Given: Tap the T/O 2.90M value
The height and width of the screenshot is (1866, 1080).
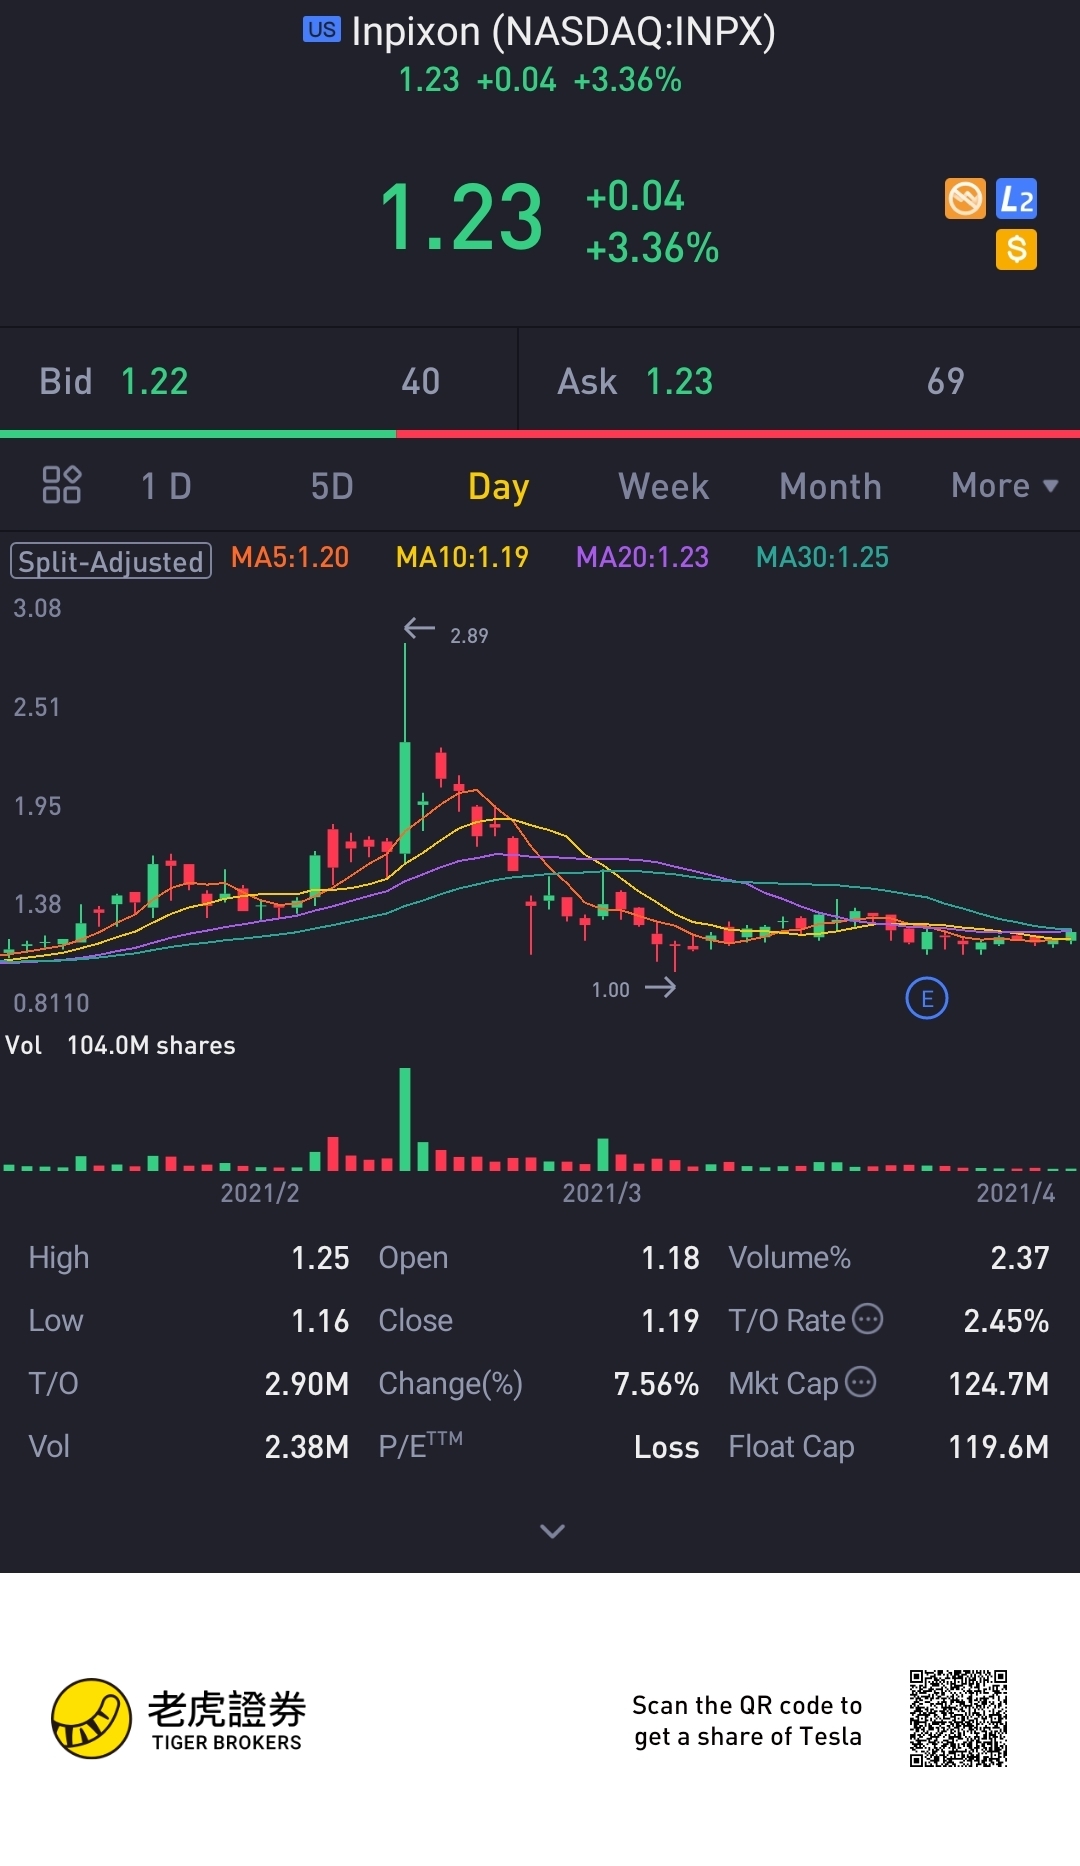Looking at the screenshot, I should [306, 1383].
